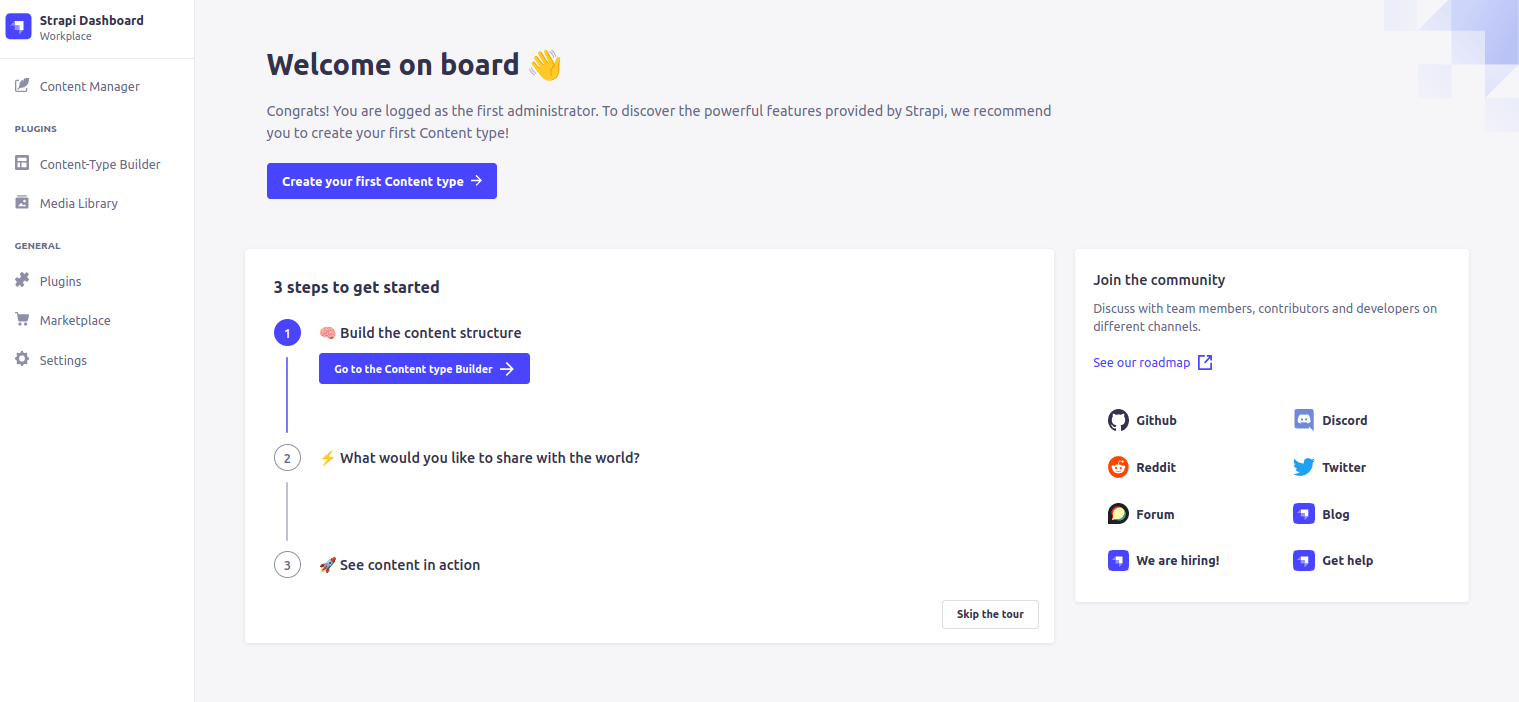Open the Get help link
This screenshot has height=702, width=1519.
[x=1333, y=561]
